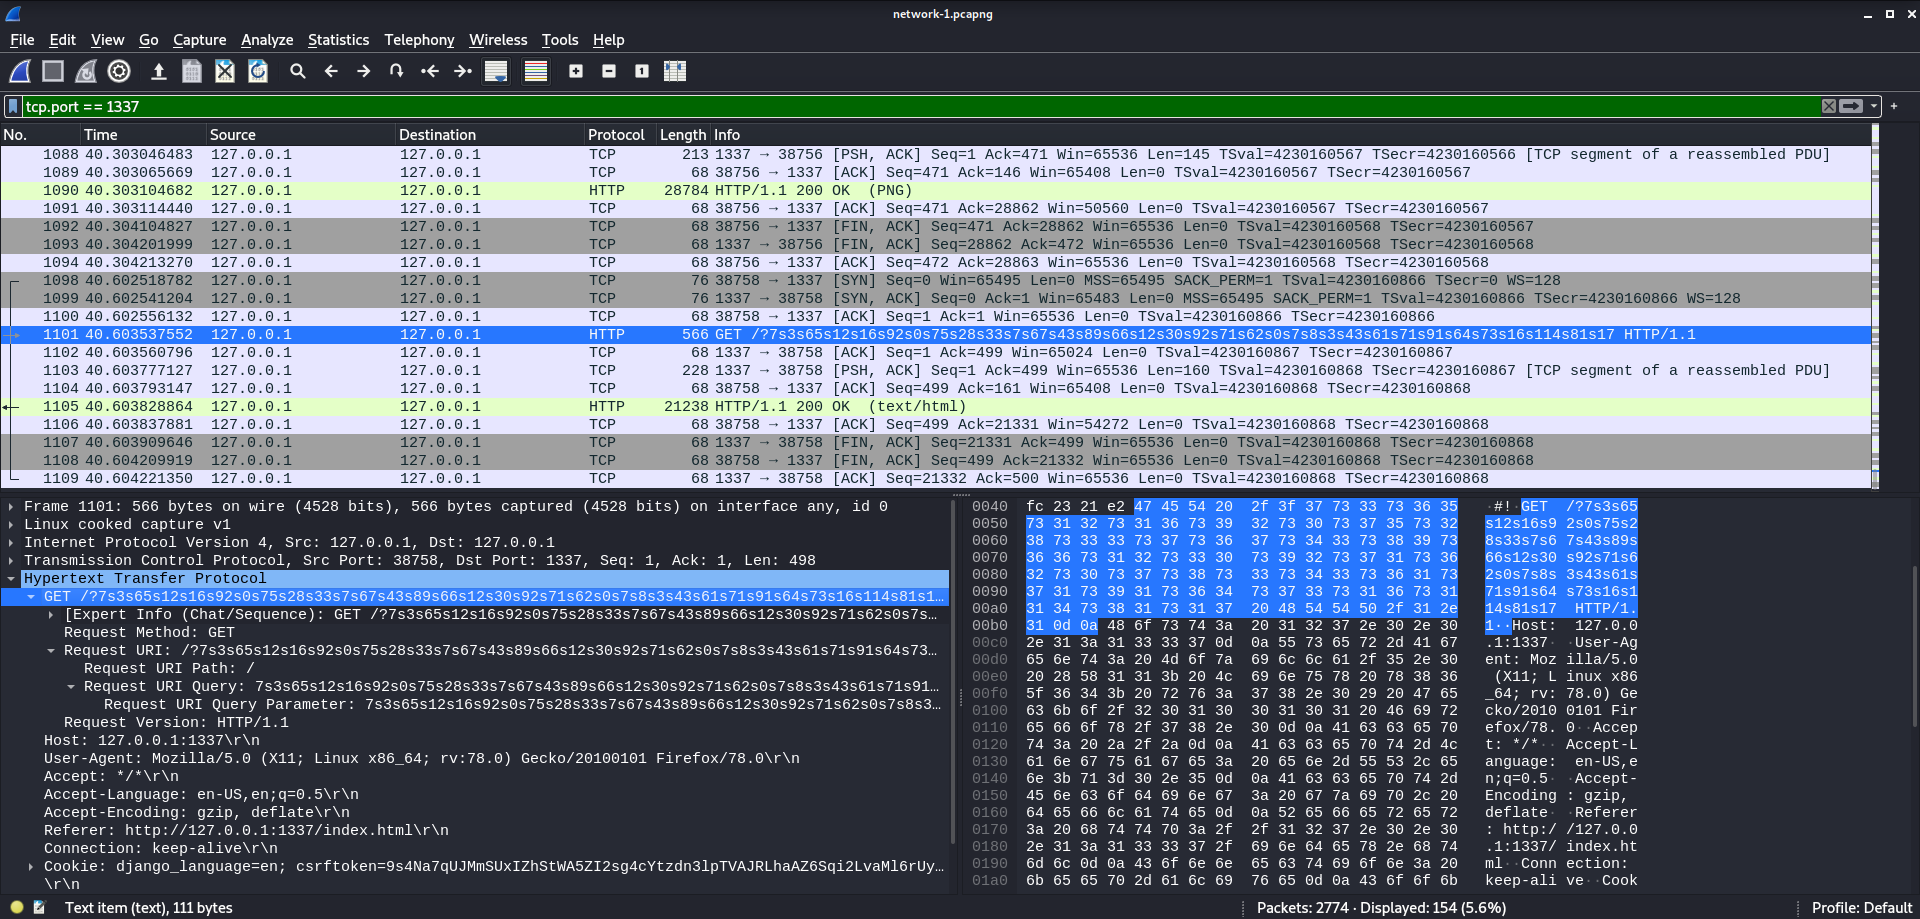This screenshot has height=919, width=1920.
Task: Reset text to normal size
Action: tap(642, 71)
